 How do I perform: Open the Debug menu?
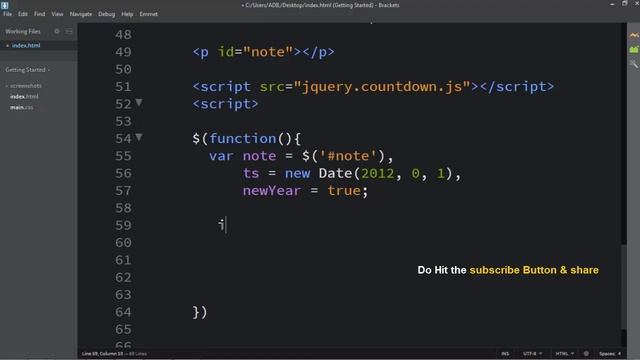pyautogui.click(x=107, y=14)
